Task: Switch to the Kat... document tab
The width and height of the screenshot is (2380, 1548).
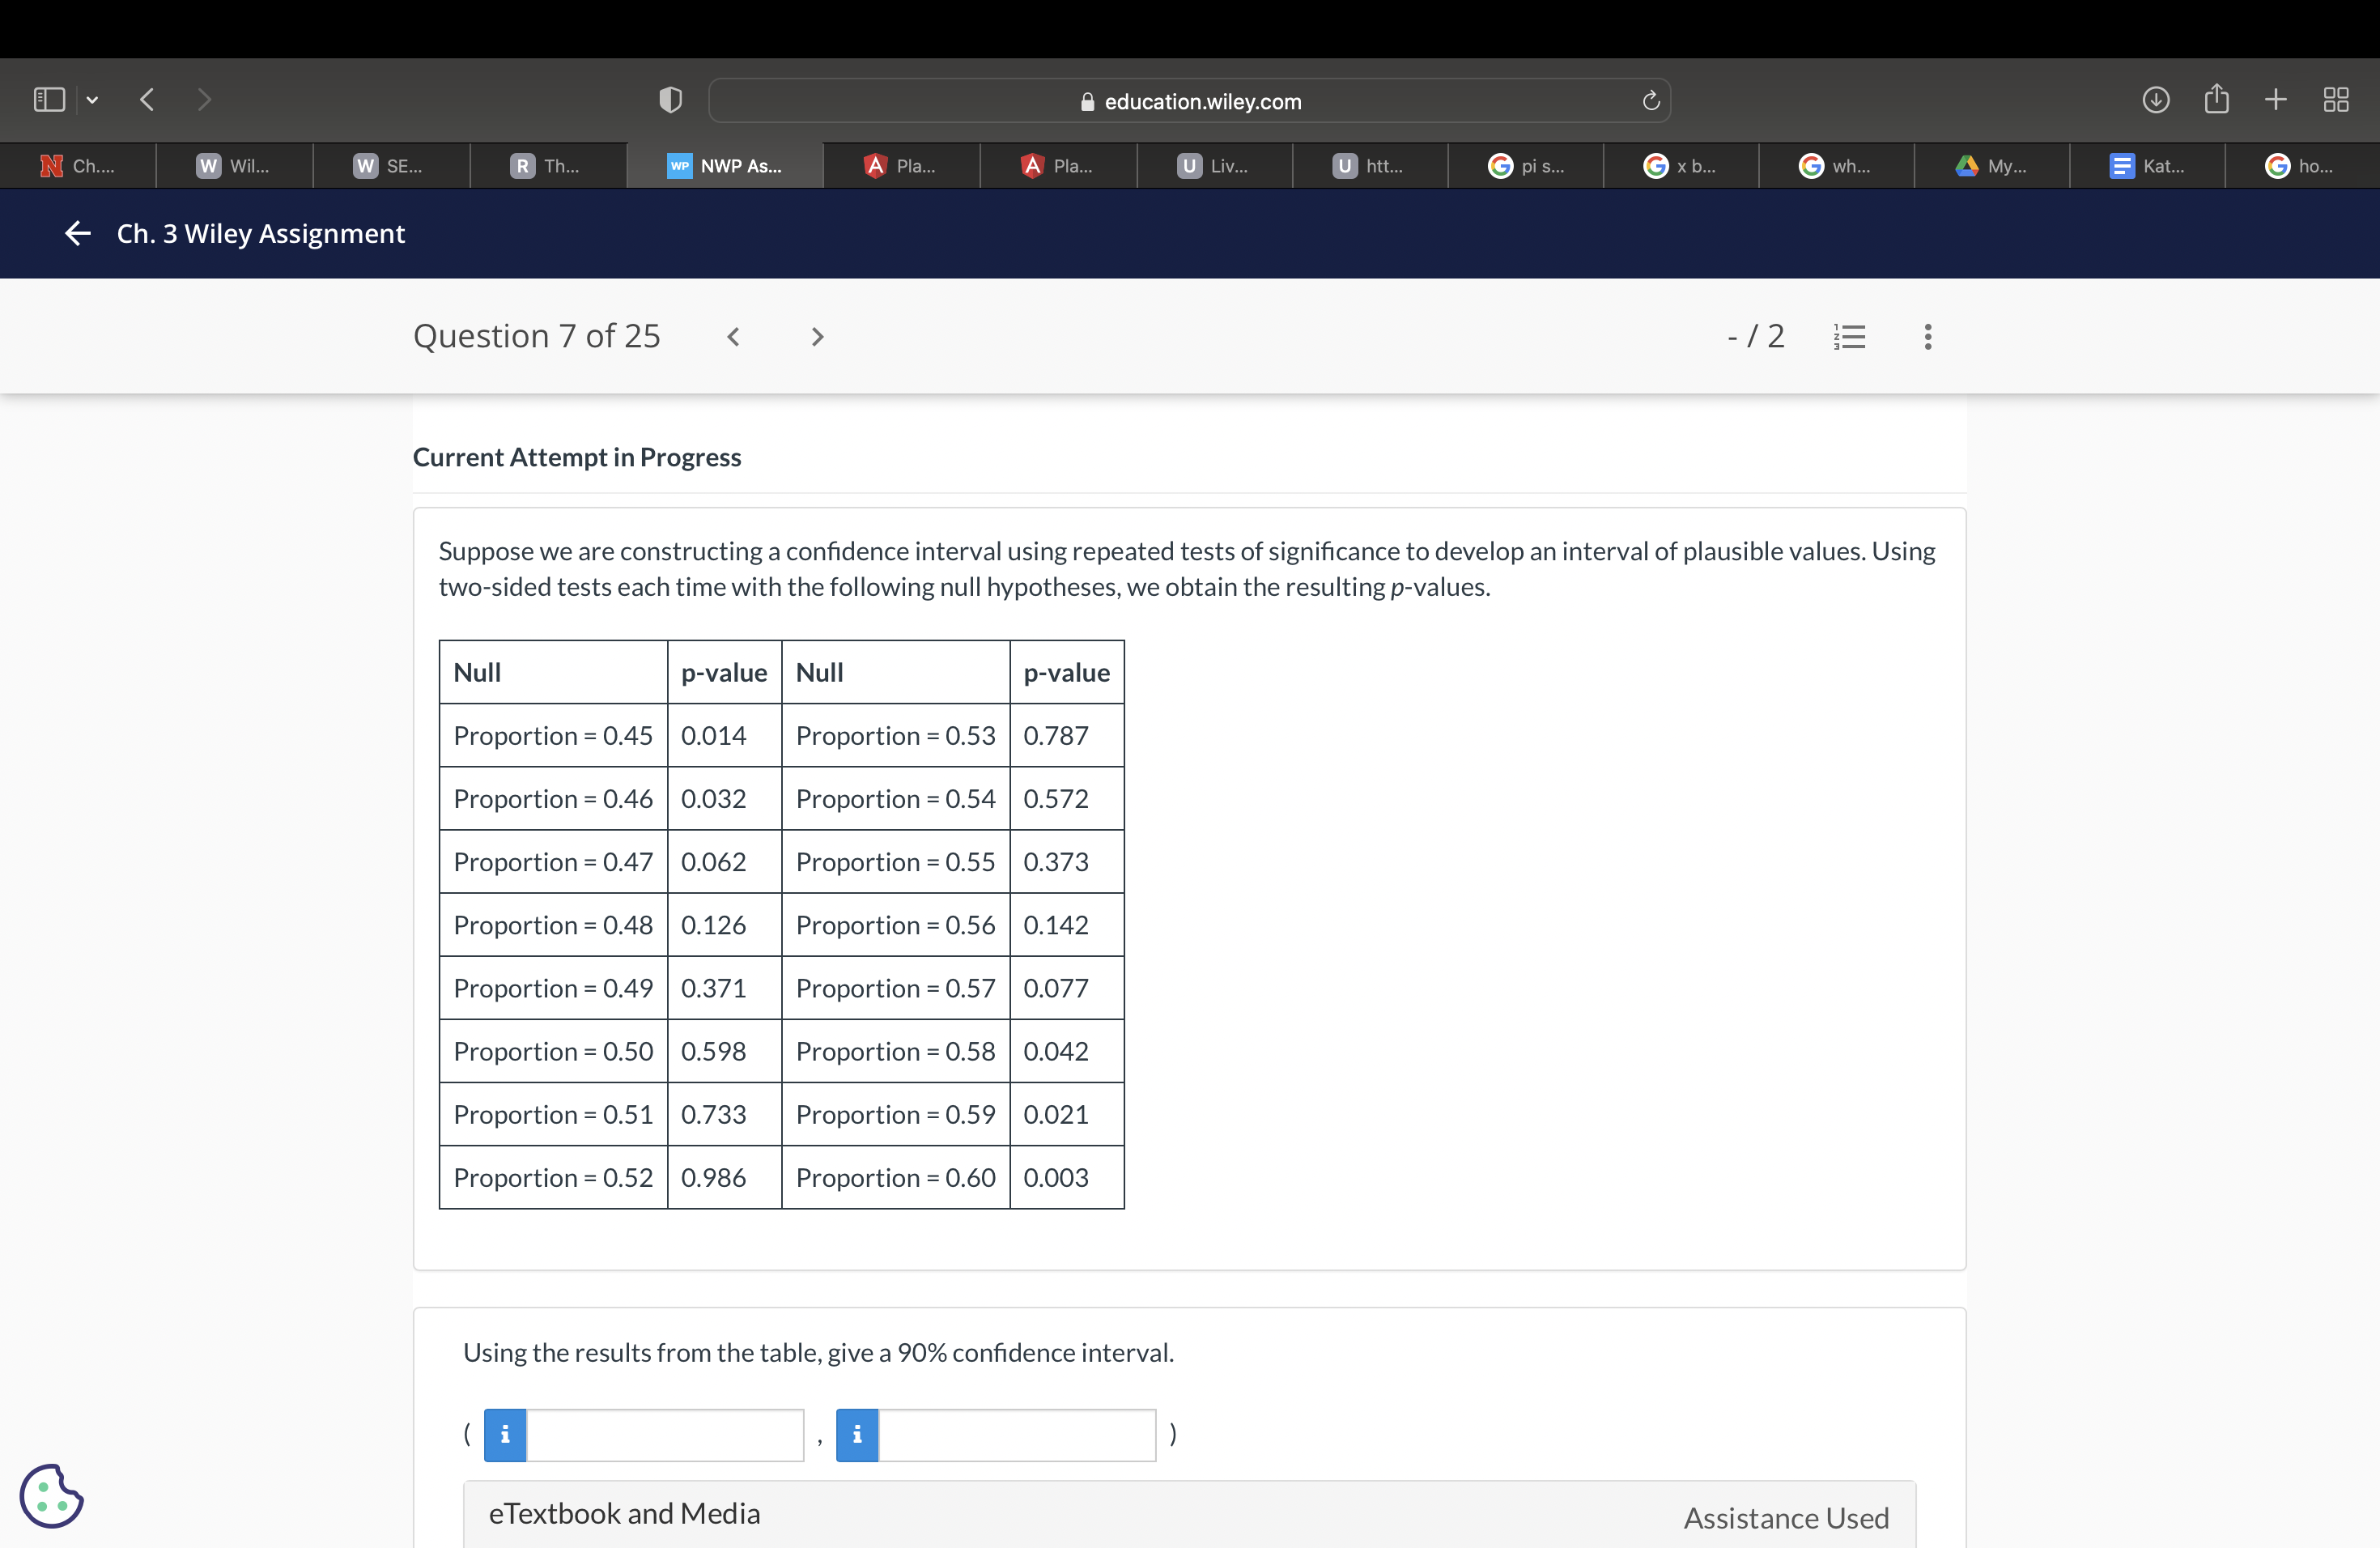Action: 2147,166
